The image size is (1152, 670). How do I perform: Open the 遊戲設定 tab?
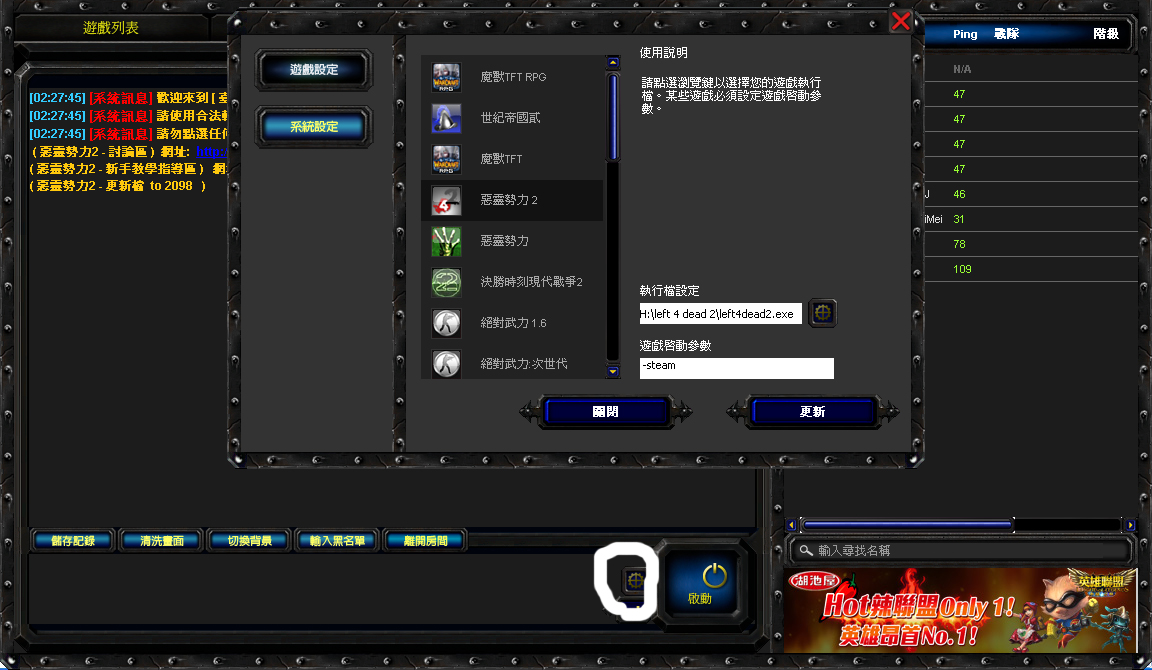(x=314, y=70)
